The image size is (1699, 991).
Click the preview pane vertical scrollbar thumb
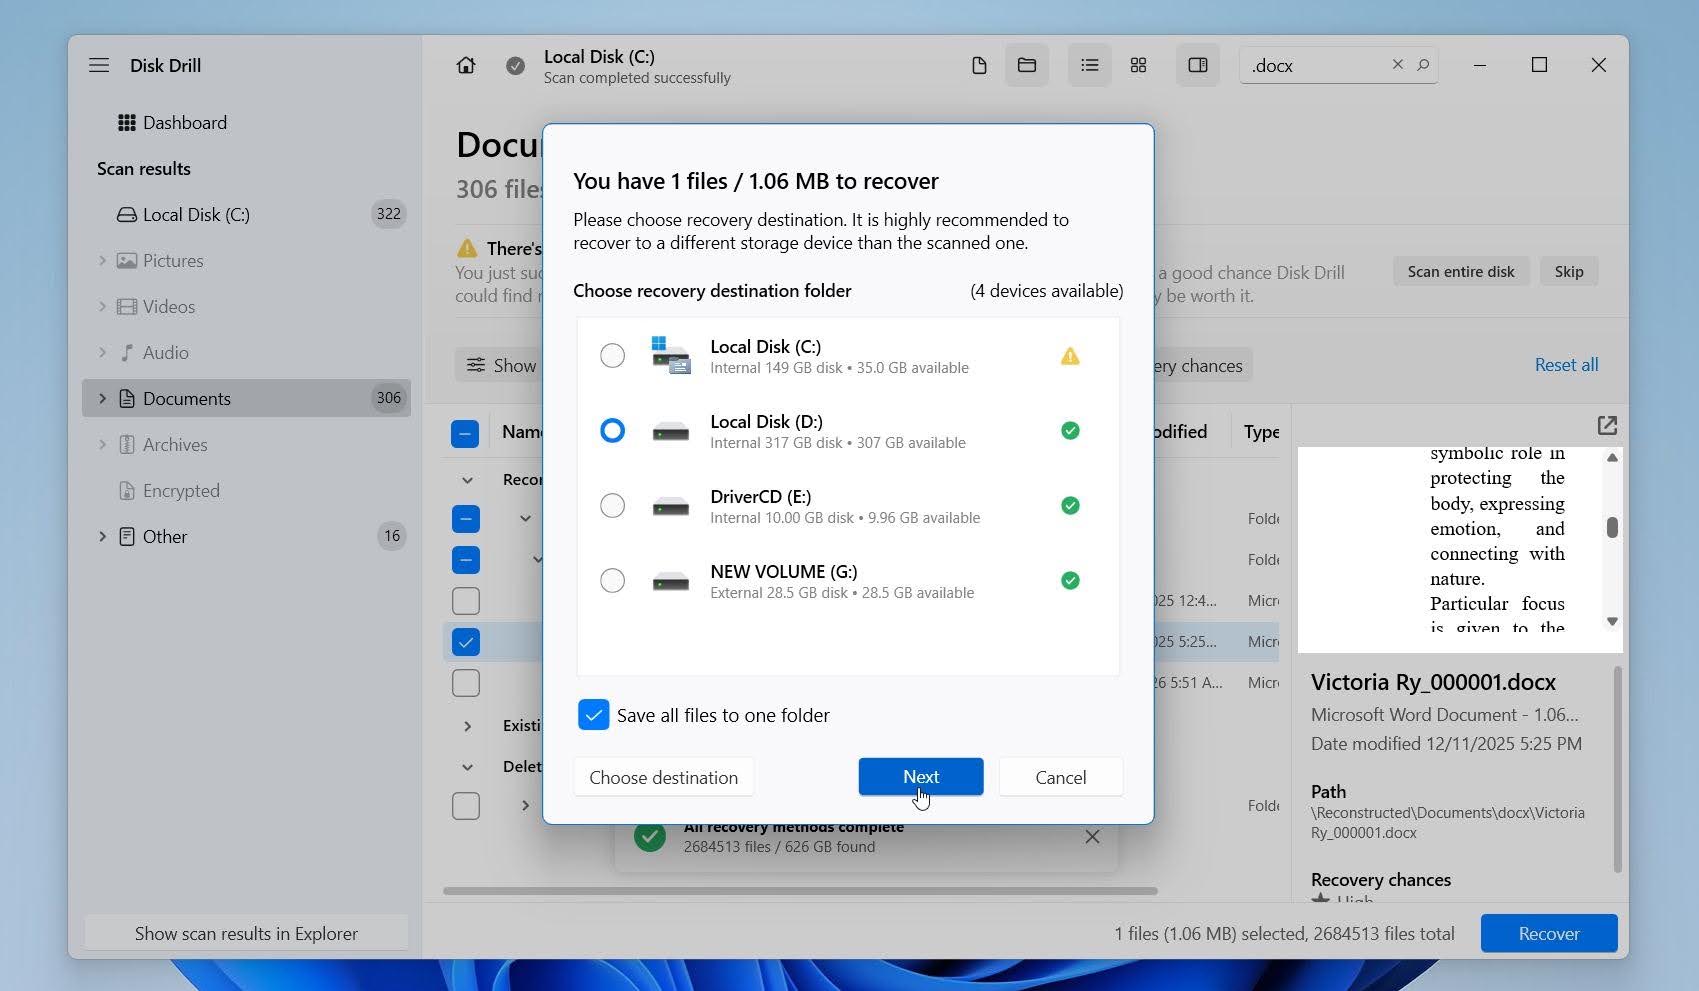pos(1612,527)
